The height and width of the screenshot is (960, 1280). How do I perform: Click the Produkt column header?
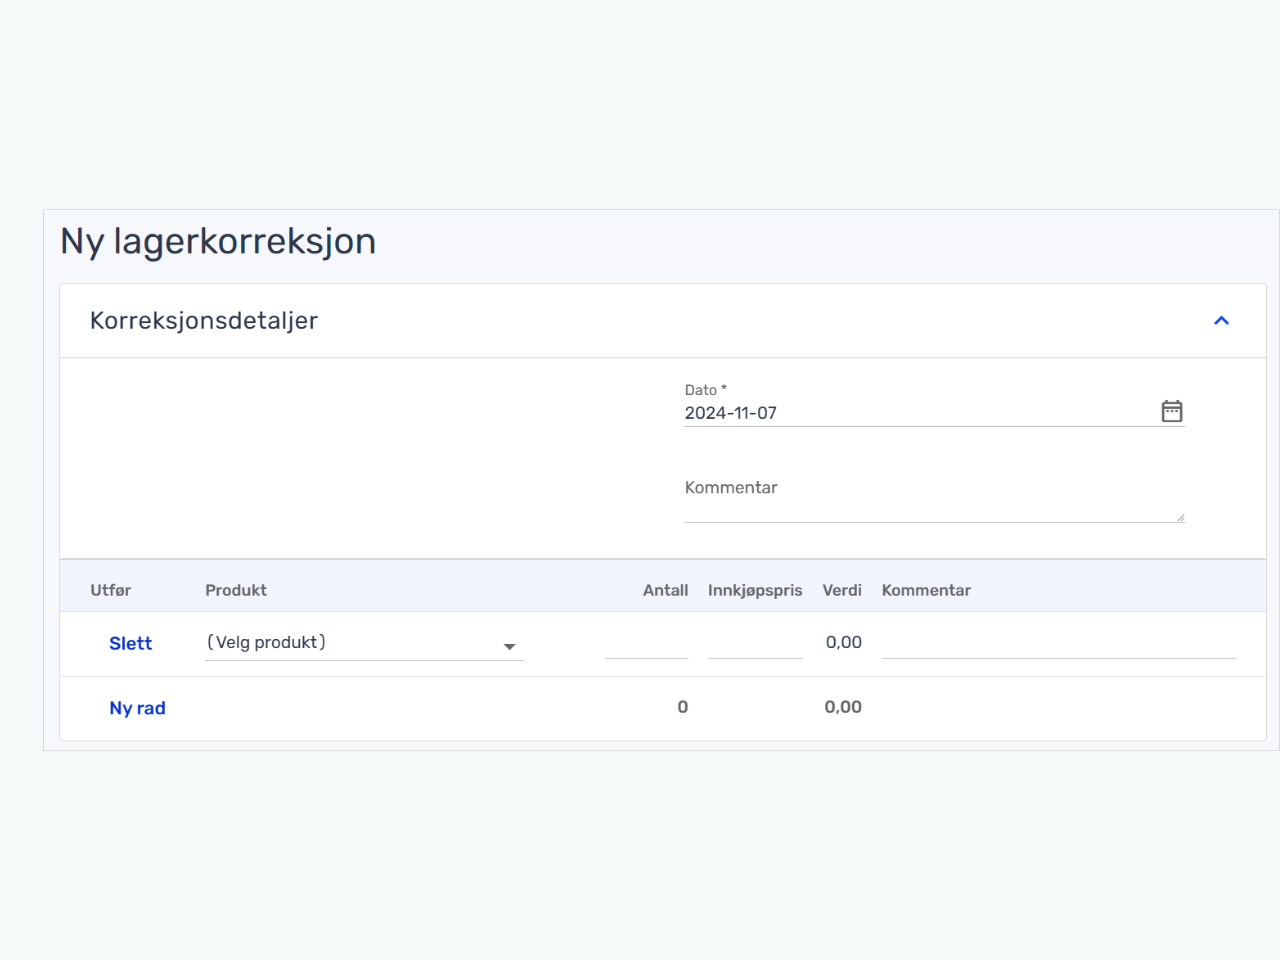pos(236,590)
